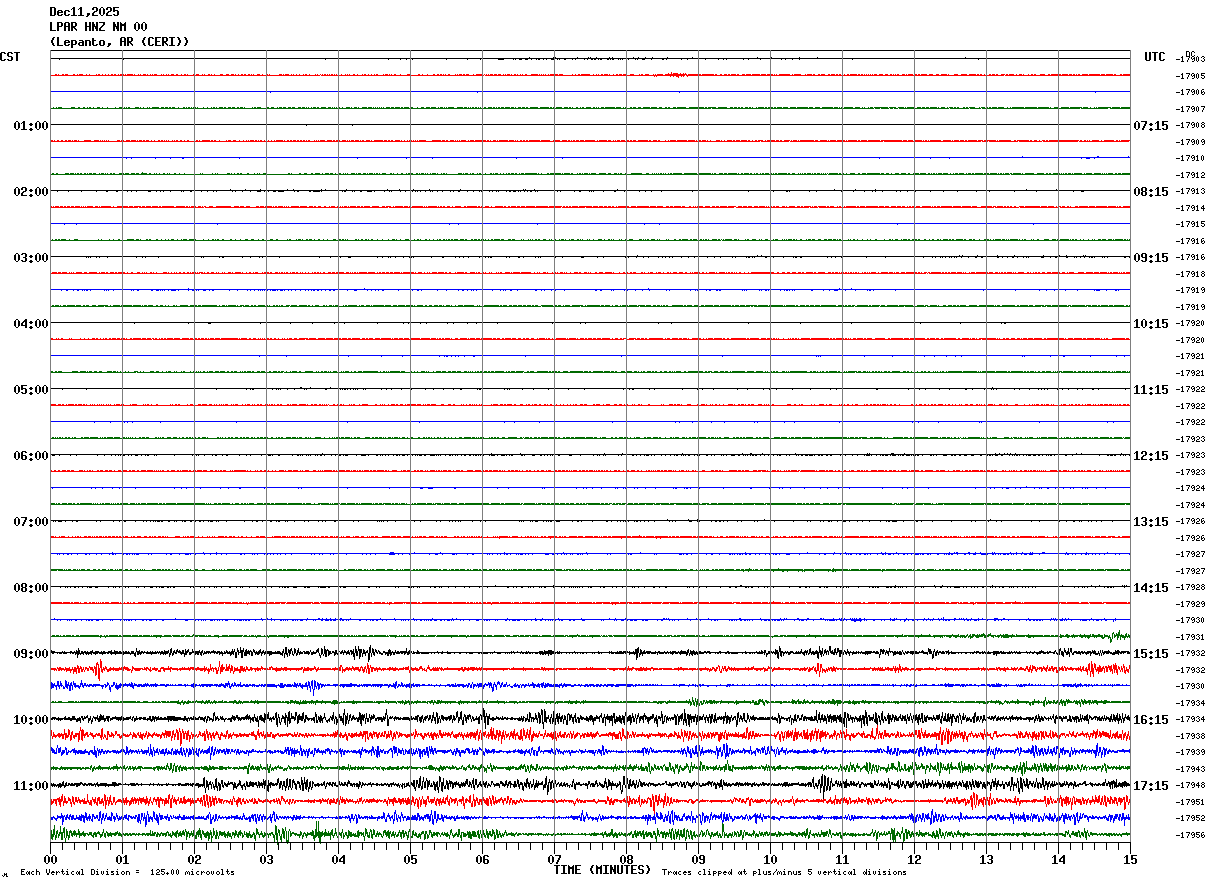Select the 06:00 CST row label
The height and width of the screenshot is (886, 1210).
click(x=31, y=456)
